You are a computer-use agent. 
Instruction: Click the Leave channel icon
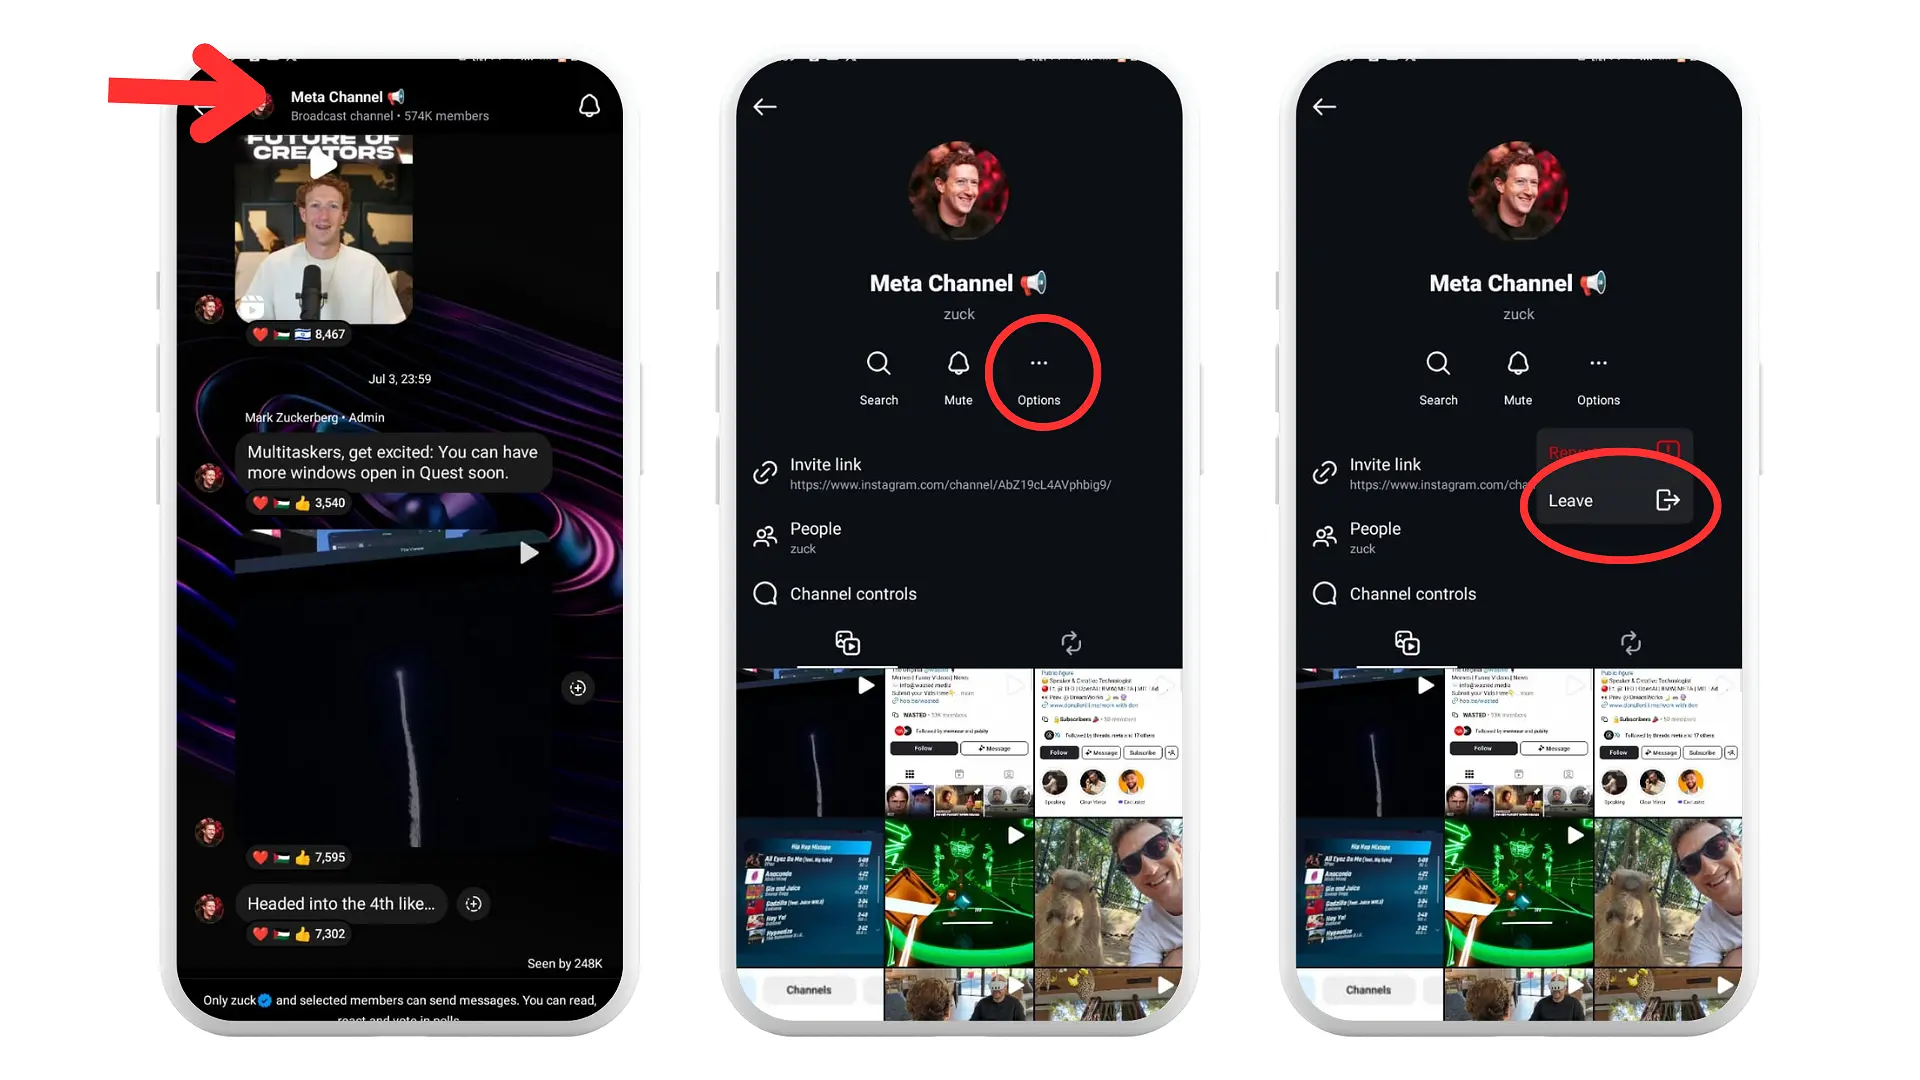click(x=1664, y=500)
